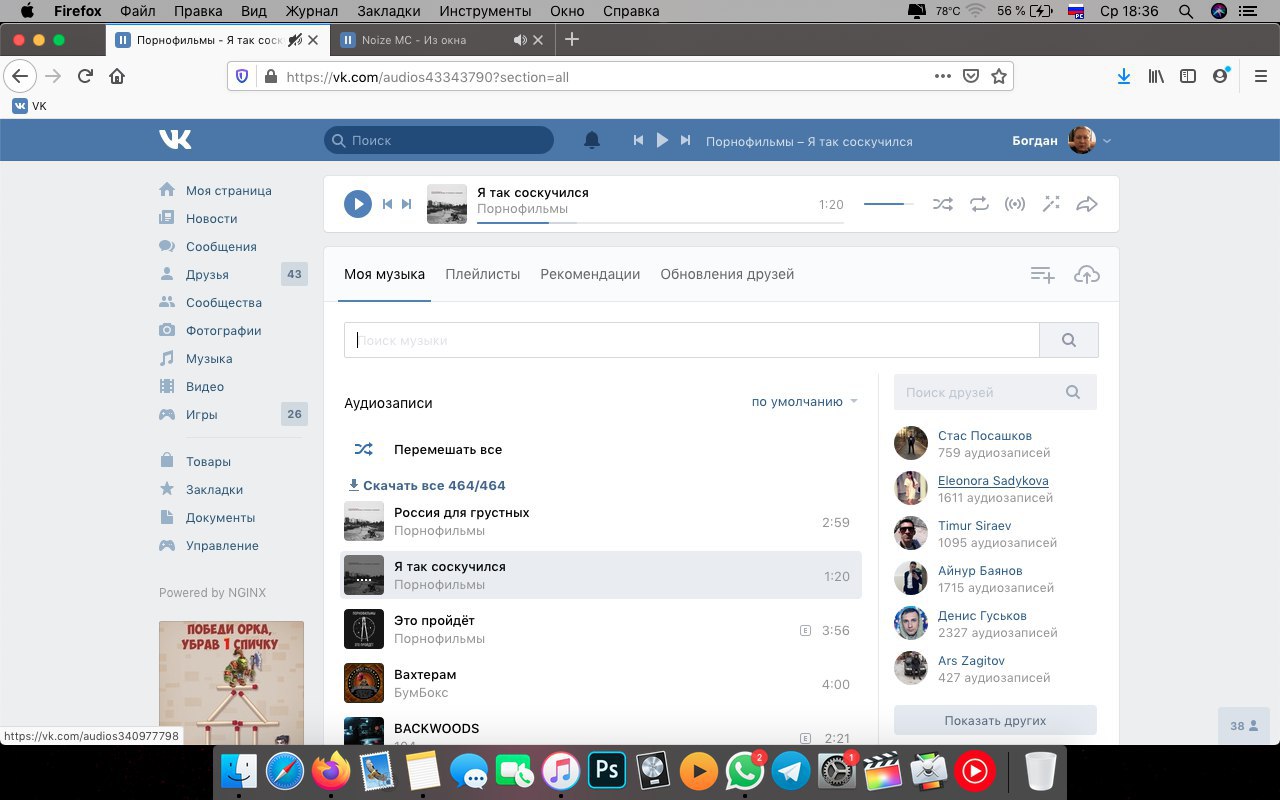Toggle repeat for the current track

click(979, 204)
